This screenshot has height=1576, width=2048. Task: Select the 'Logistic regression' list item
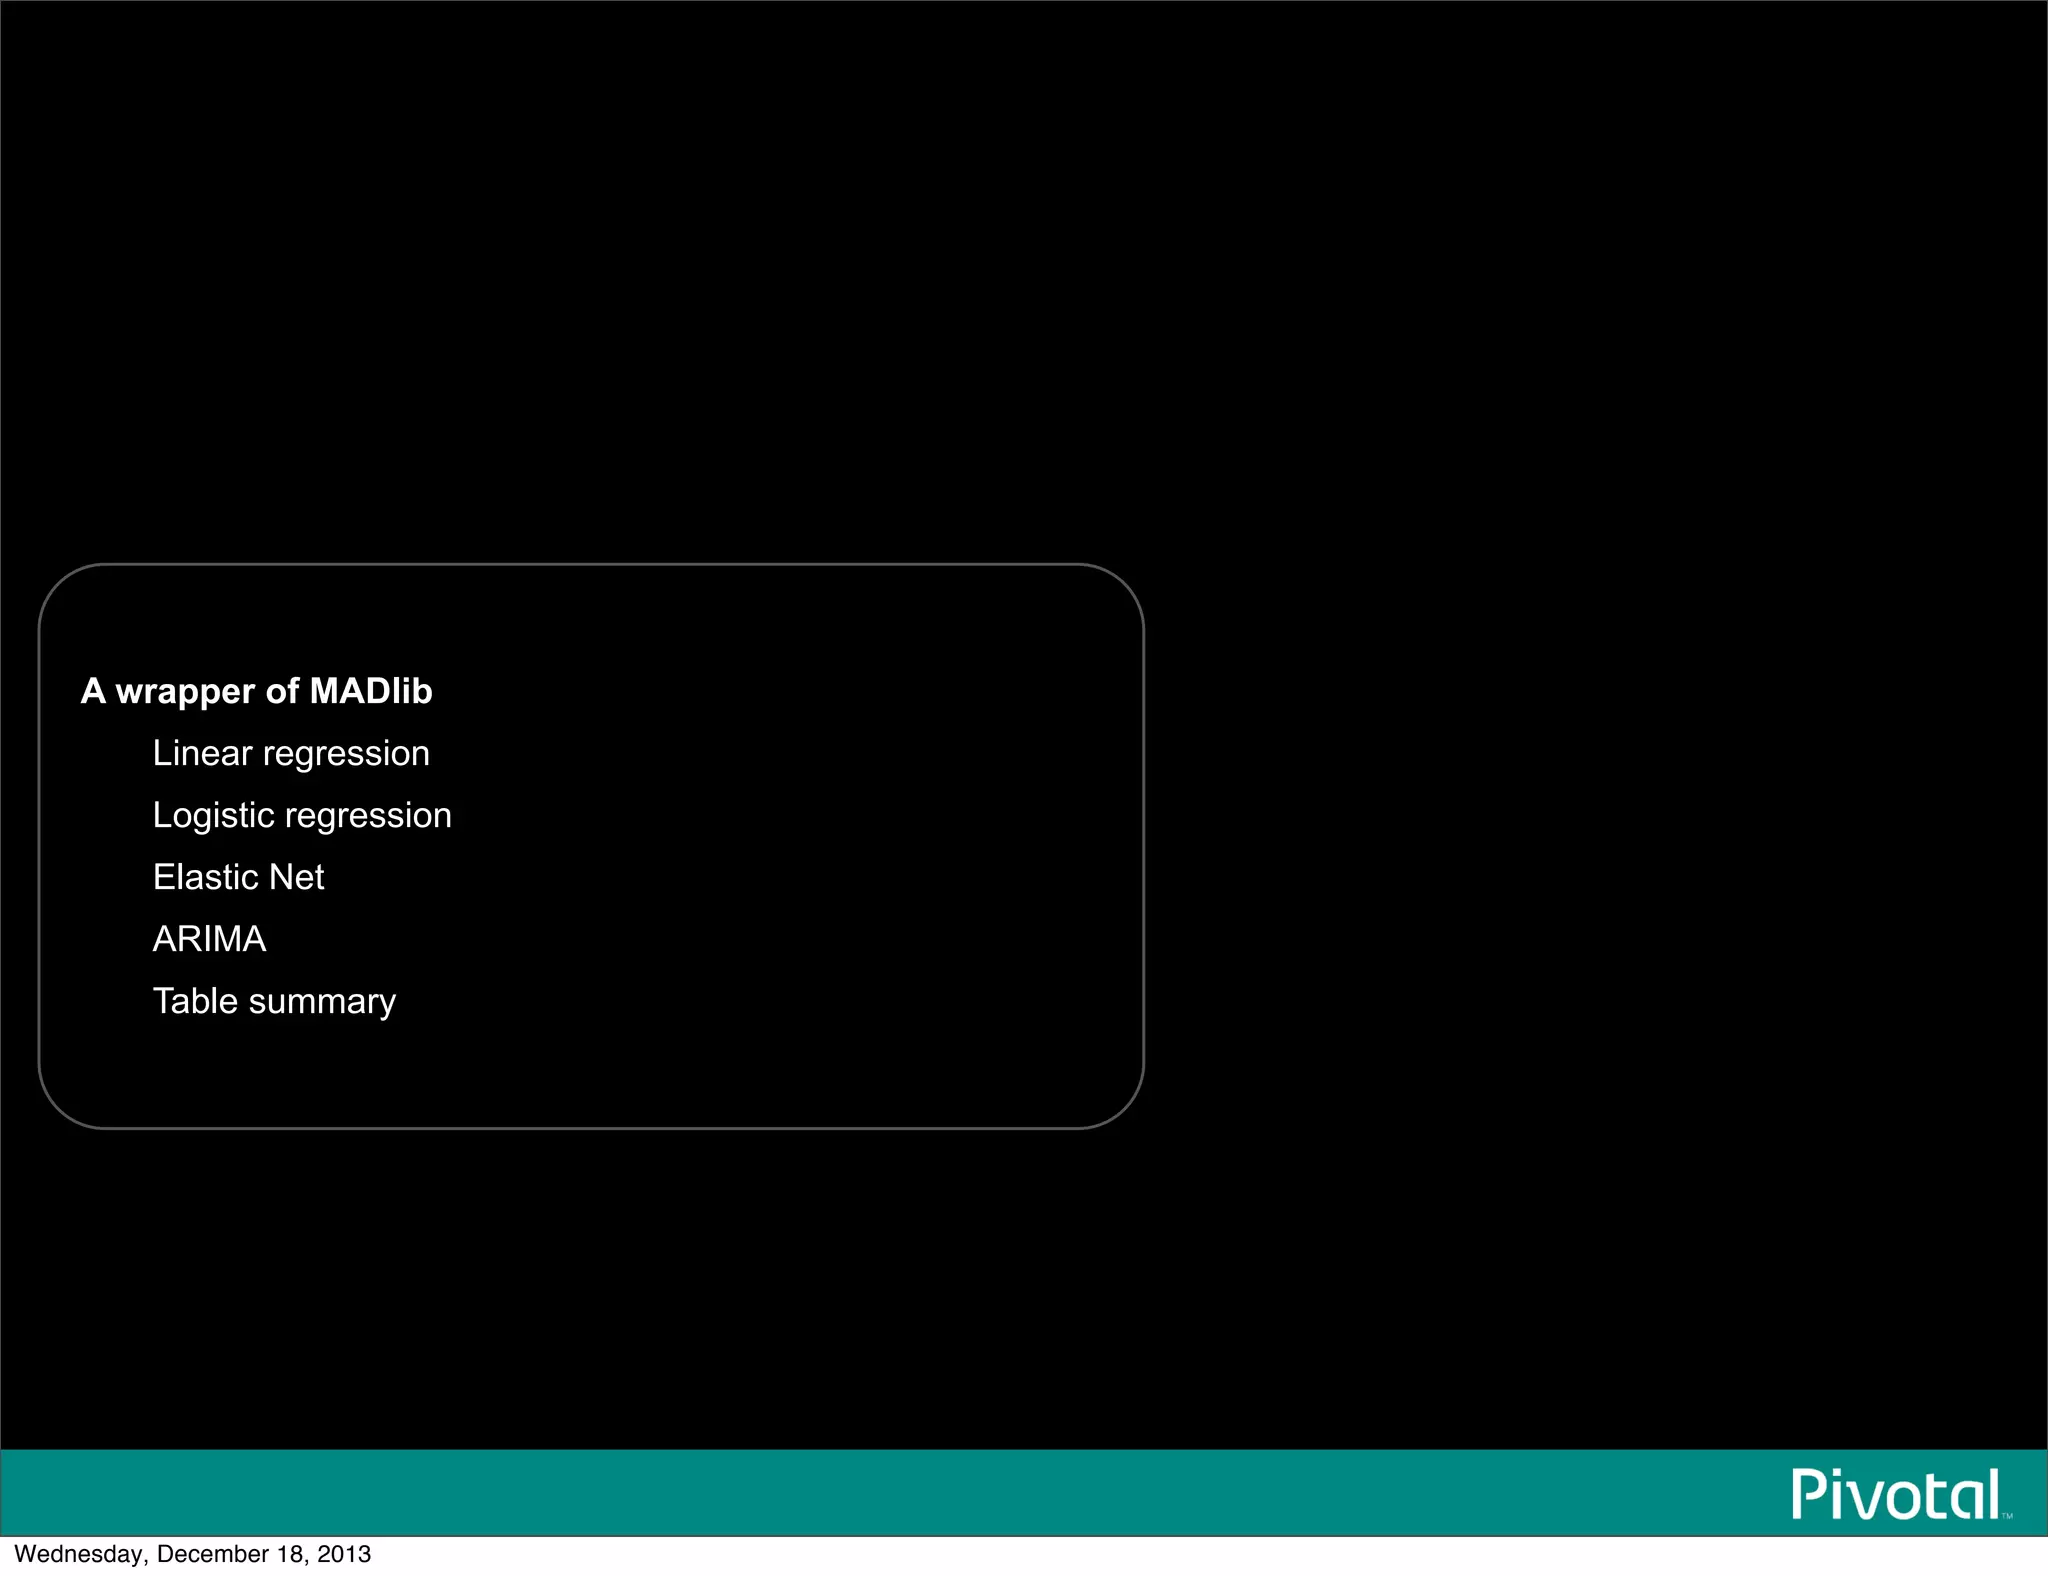(302, 815)
